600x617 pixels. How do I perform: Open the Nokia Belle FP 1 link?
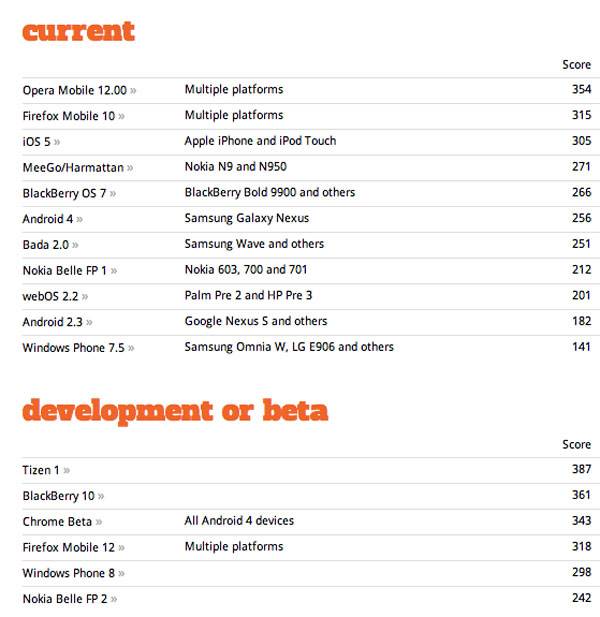click(x=70, y=271)
